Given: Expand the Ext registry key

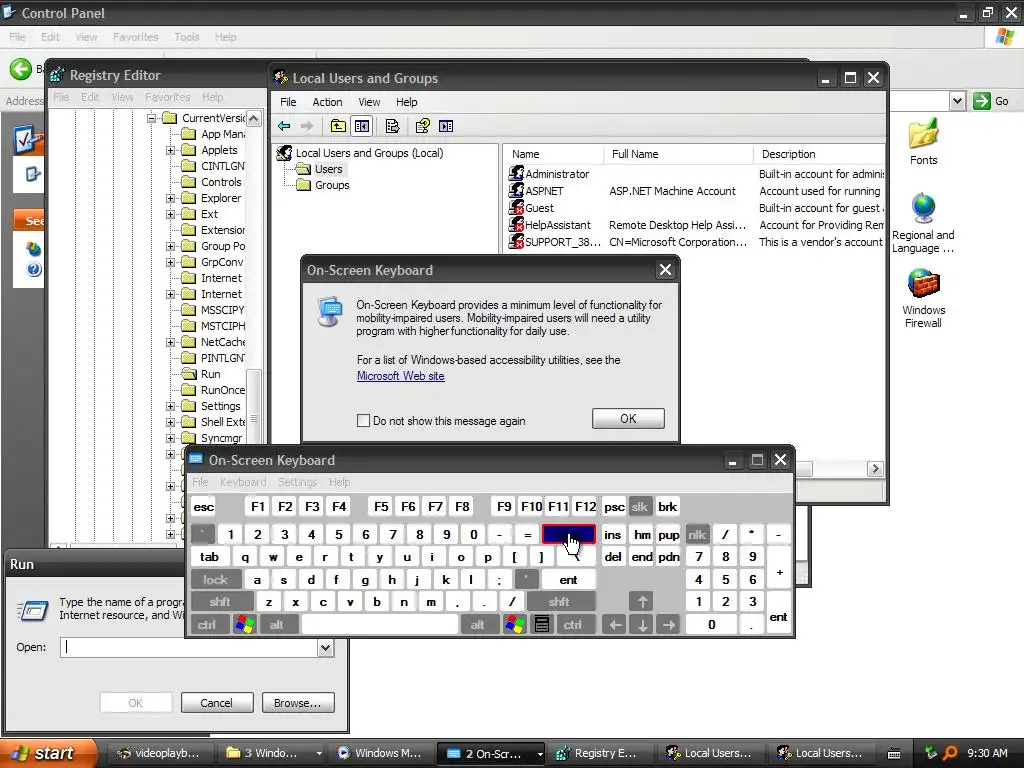Looking at the screenshot, I should (x=170, y=214).
